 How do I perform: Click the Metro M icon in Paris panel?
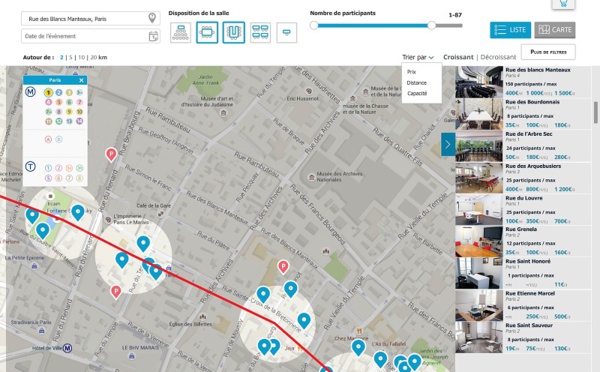click(x=31, y=92)
